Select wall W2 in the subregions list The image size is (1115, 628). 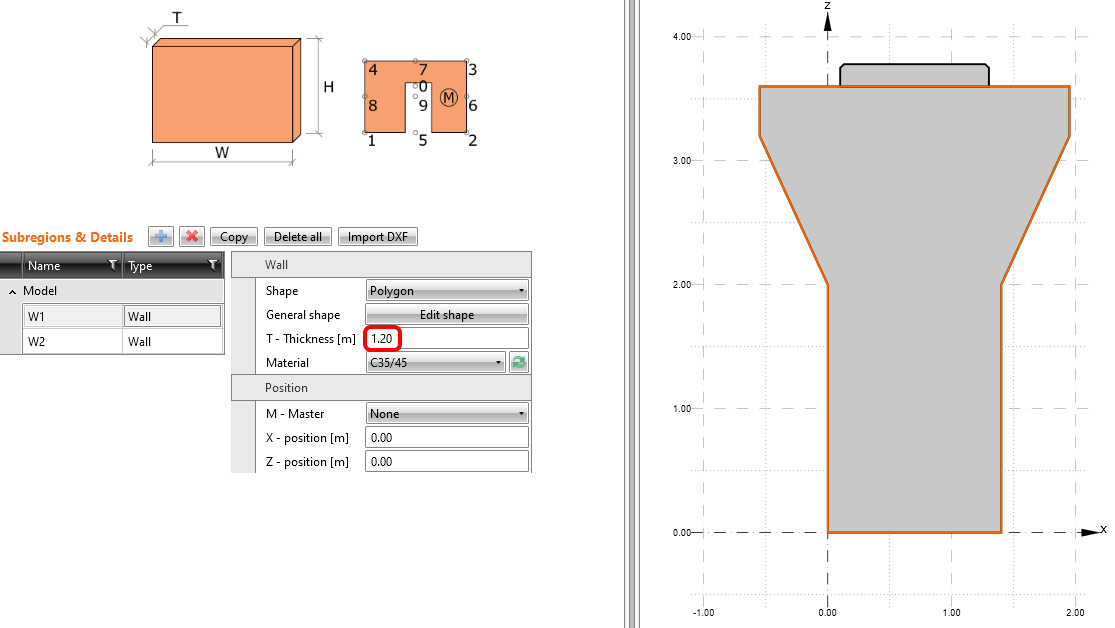[x=70, y=340]
